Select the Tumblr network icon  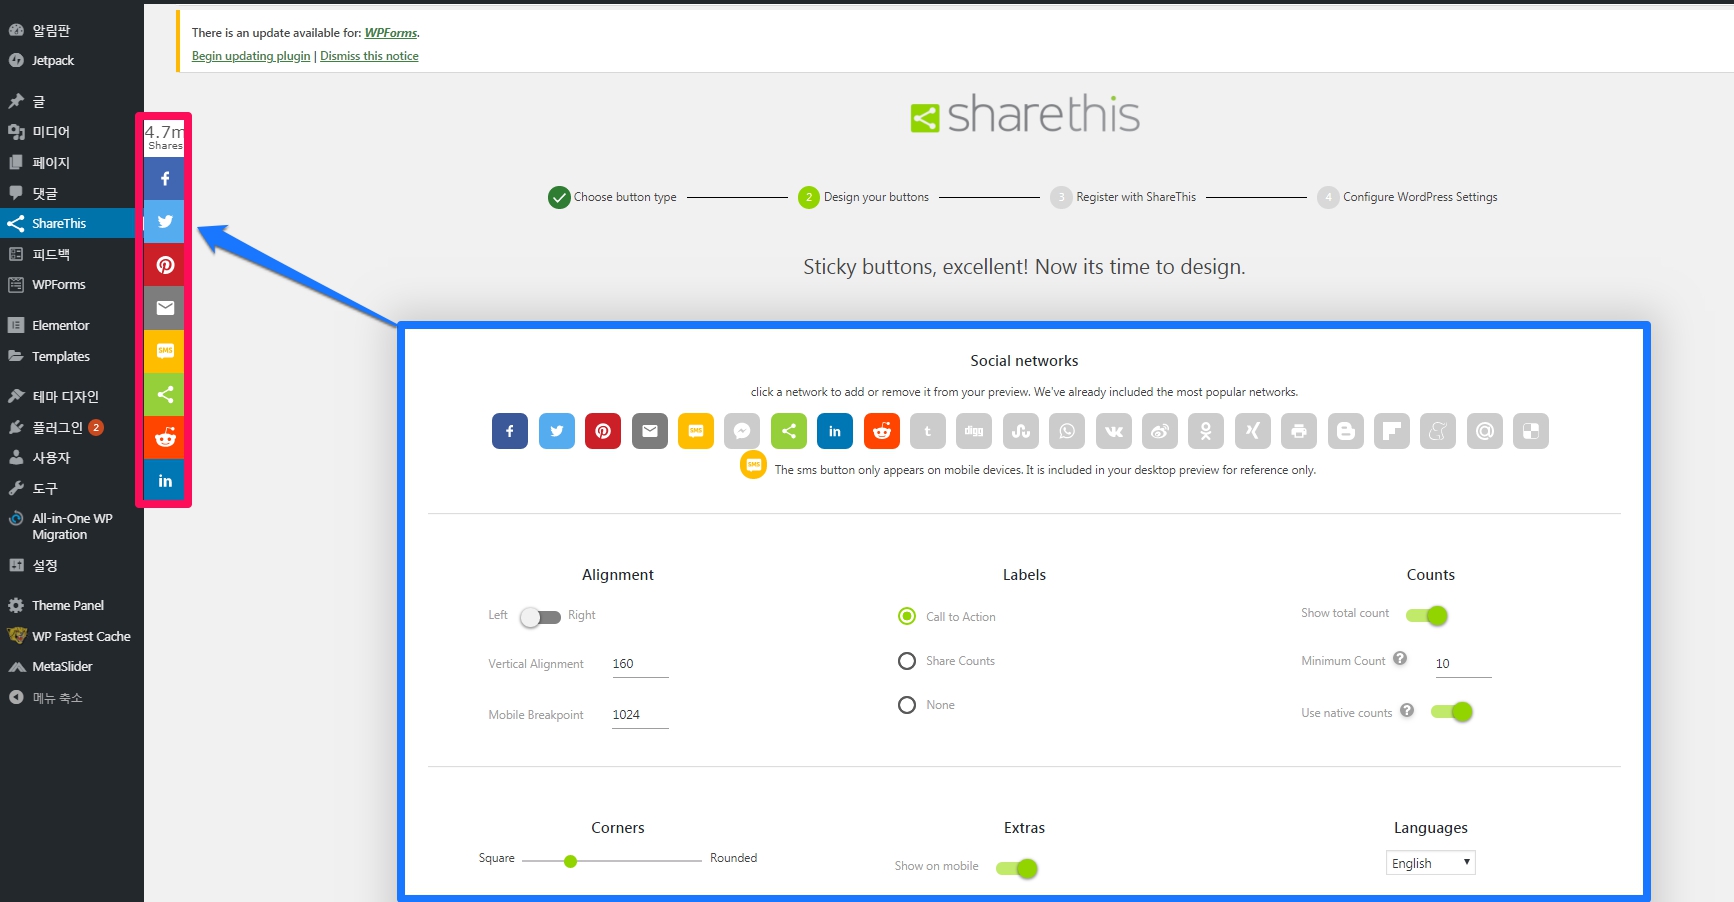pyautogui.click(x=927, y=431)
